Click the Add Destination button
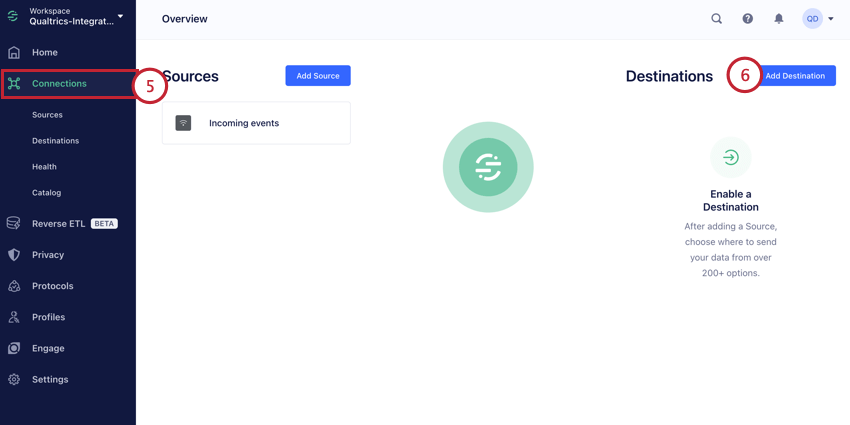Image resolution: width=850 pixels, height=425 pixels. (x=795, y=76)
